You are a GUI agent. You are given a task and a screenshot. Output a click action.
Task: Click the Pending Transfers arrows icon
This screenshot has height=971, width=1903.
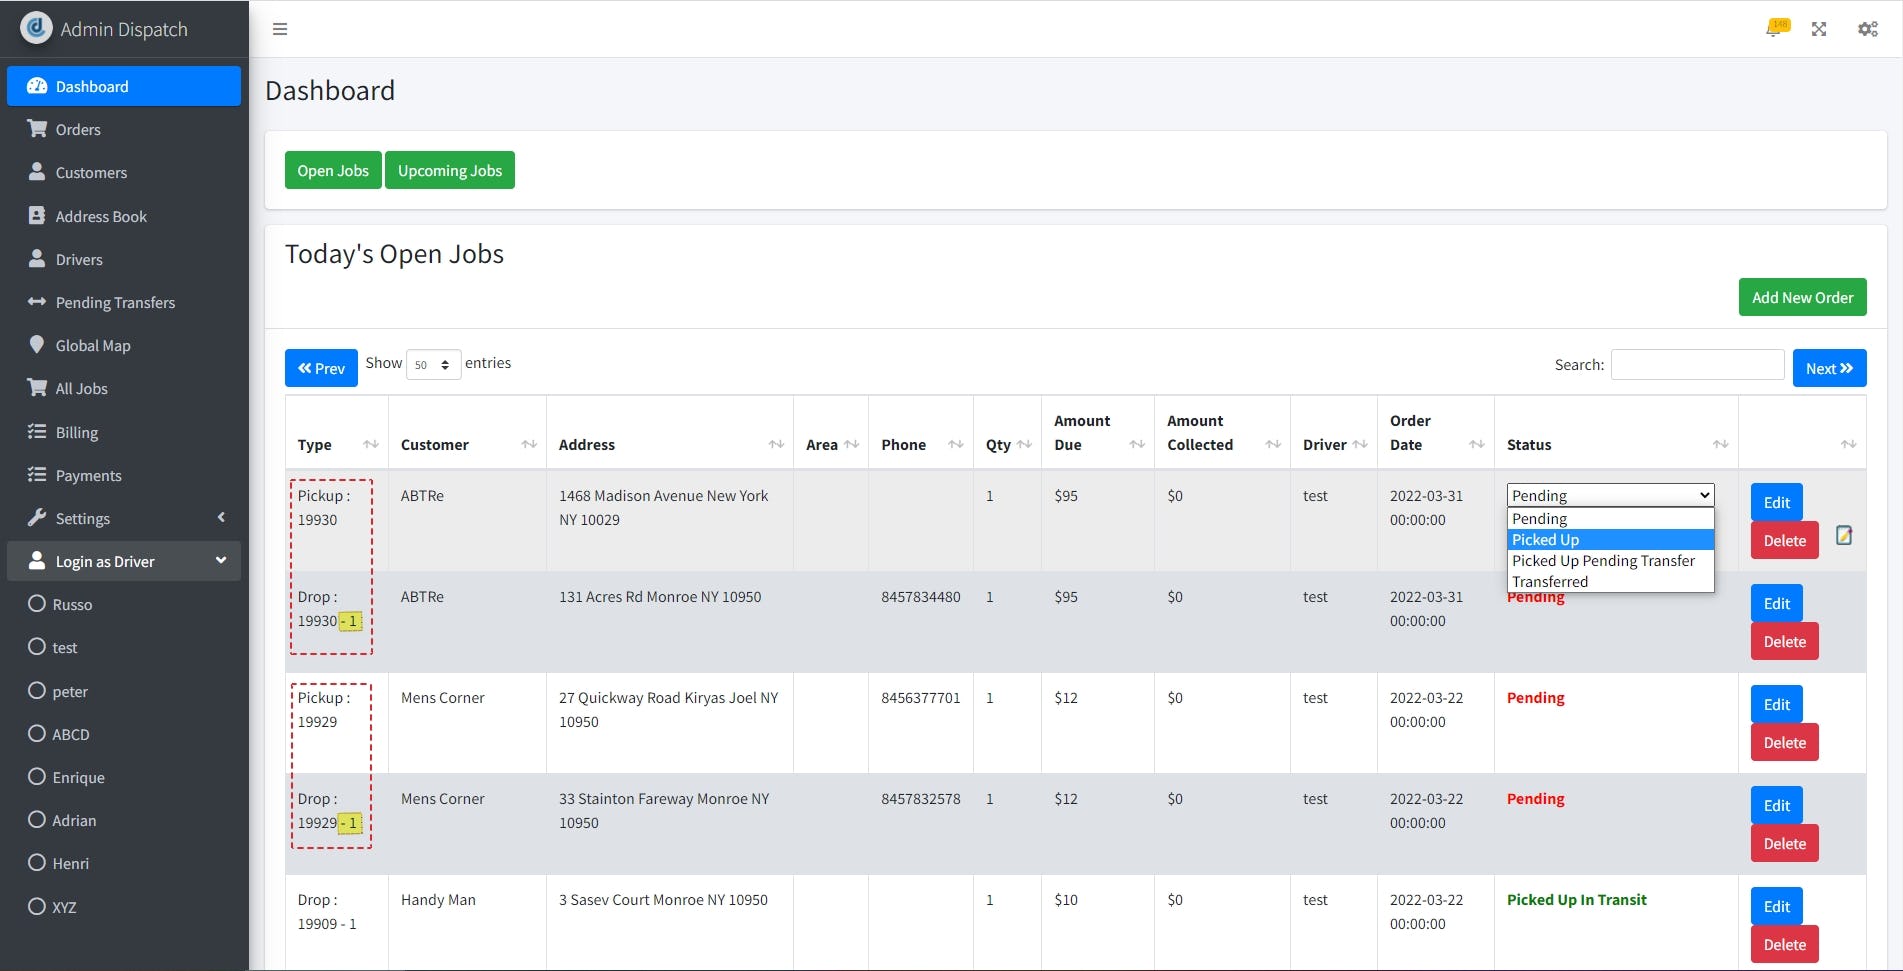pos(37,302)
